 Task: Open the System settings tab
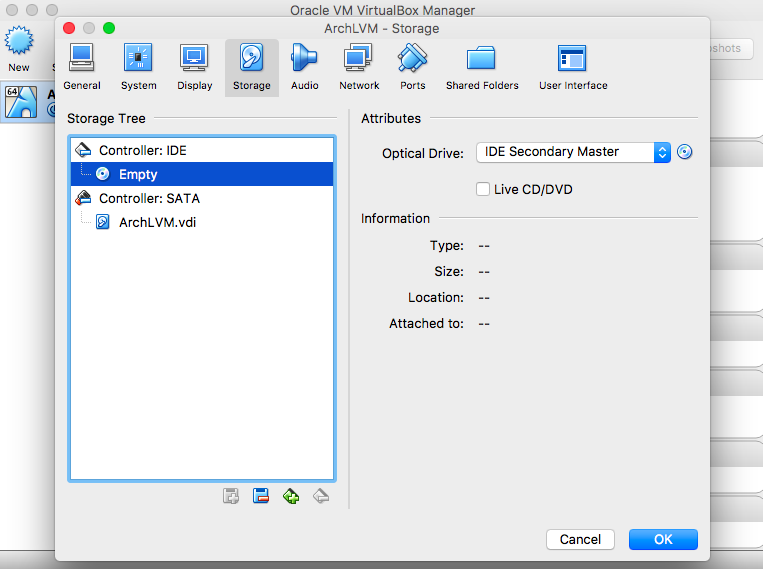pyautogui.click(x=139, y=68)
